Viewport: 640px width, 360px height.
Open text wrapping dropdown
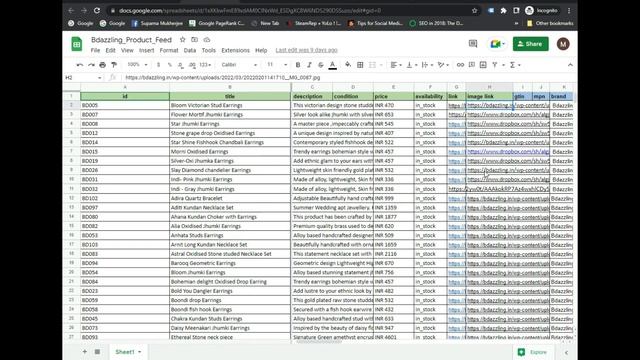(427, 65)
